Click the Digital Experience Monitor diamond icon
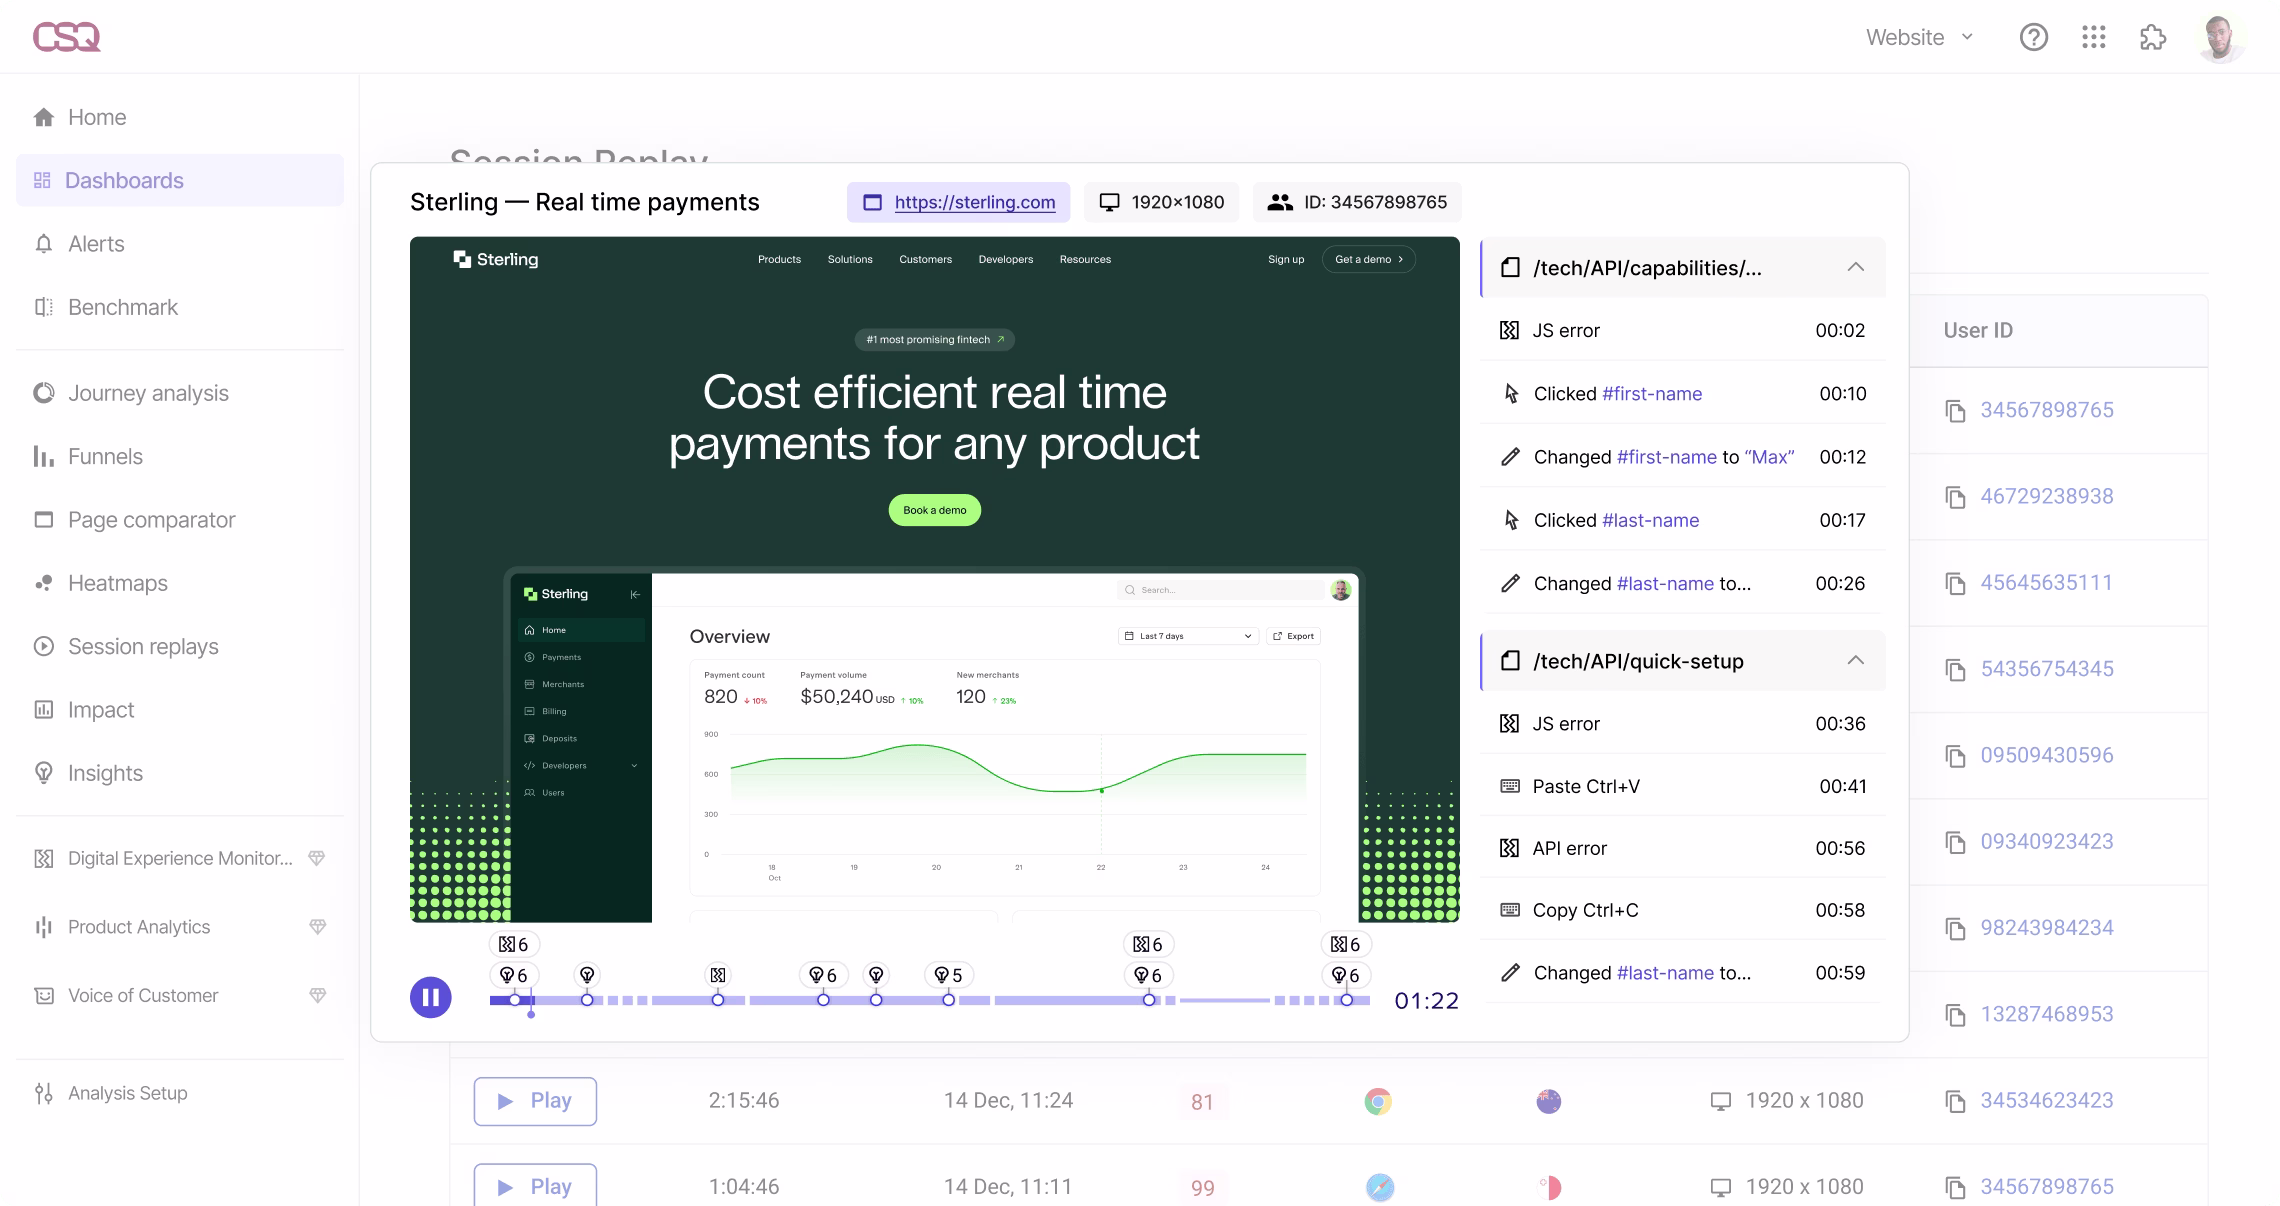This screenshot has height=1206, width=2280. (x=317, y=858)
